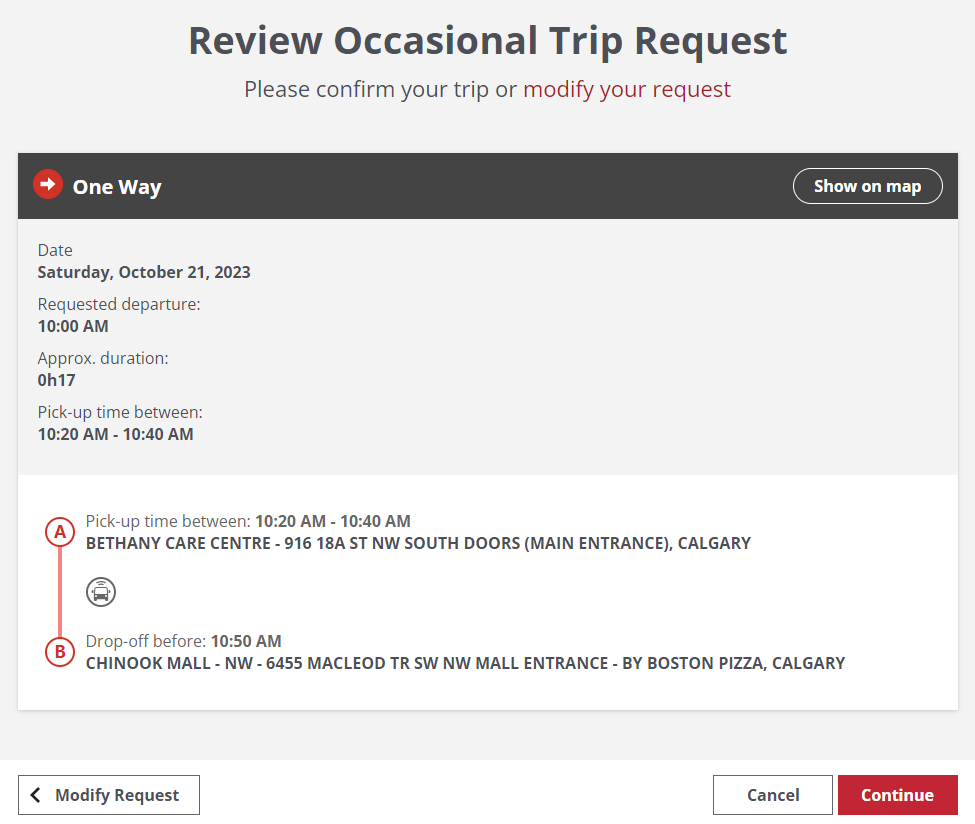Confirm the trip with Continue
Viewport: 975px width, 824px height.
[897, 795]
